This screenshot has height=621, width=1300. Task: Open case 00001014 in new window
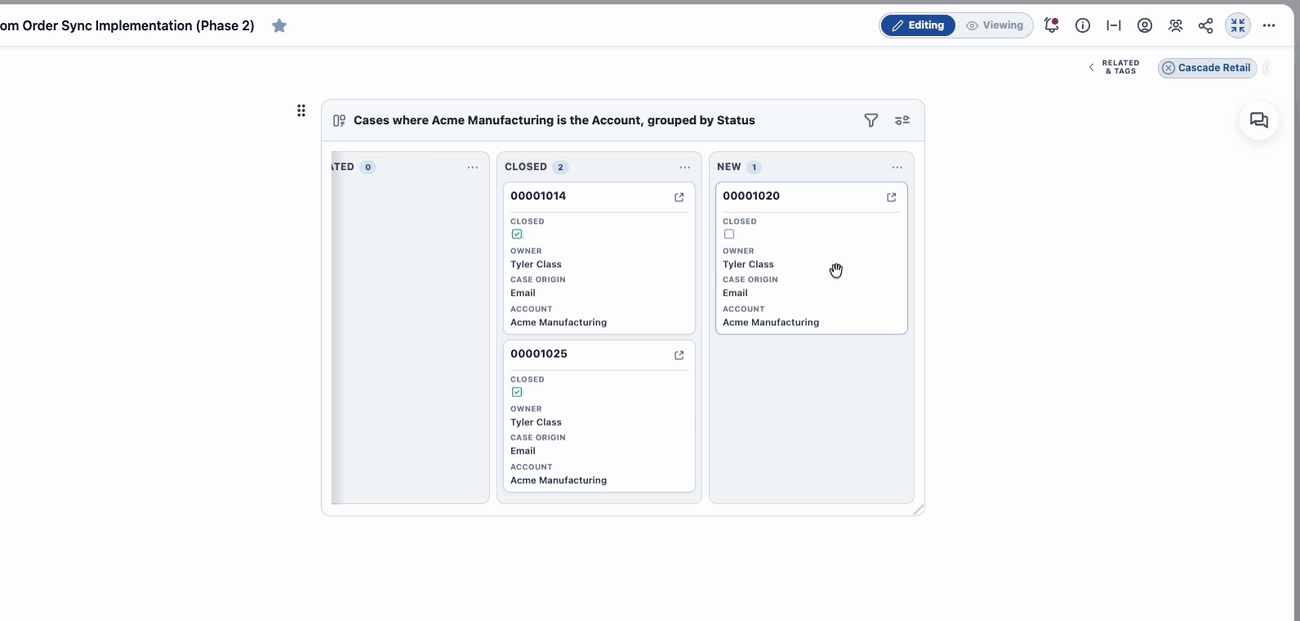pyautogui.click(x=679, y=197)
